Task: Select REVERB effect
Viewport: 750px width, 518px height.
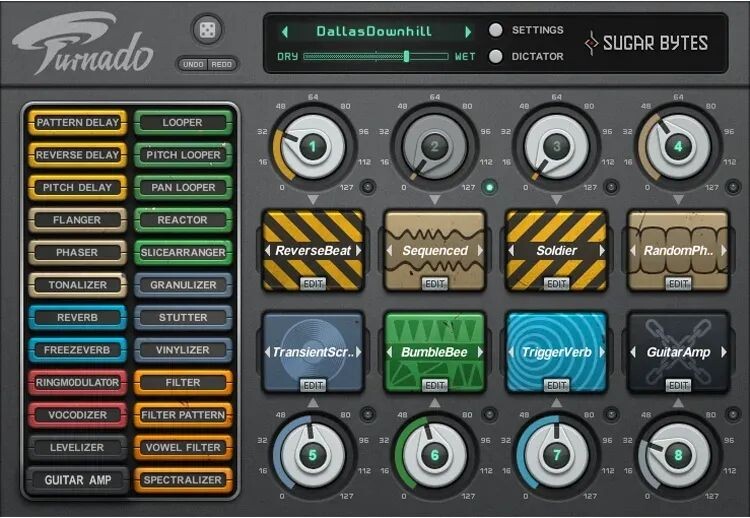Action: pyautogui.click(x=77, y=318)
